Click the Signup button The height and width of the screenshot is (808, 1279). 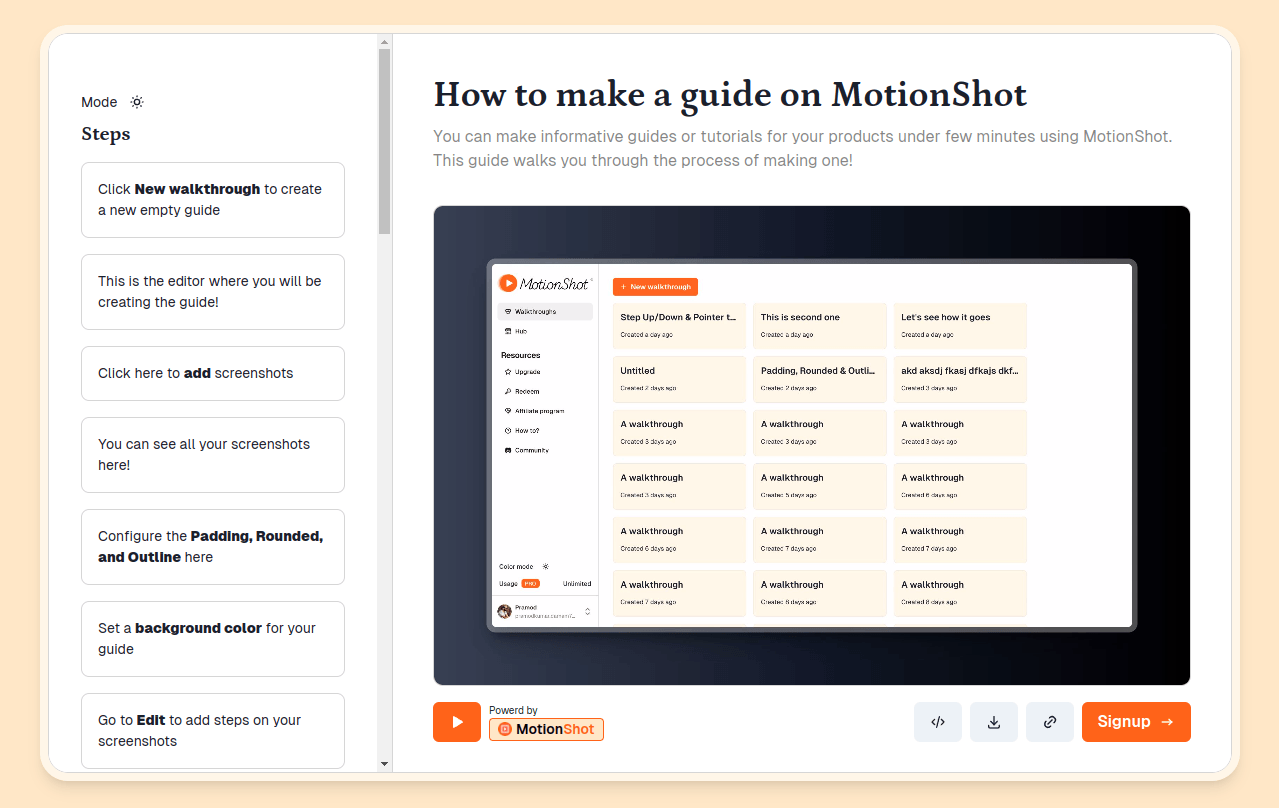coord(1135,722)
